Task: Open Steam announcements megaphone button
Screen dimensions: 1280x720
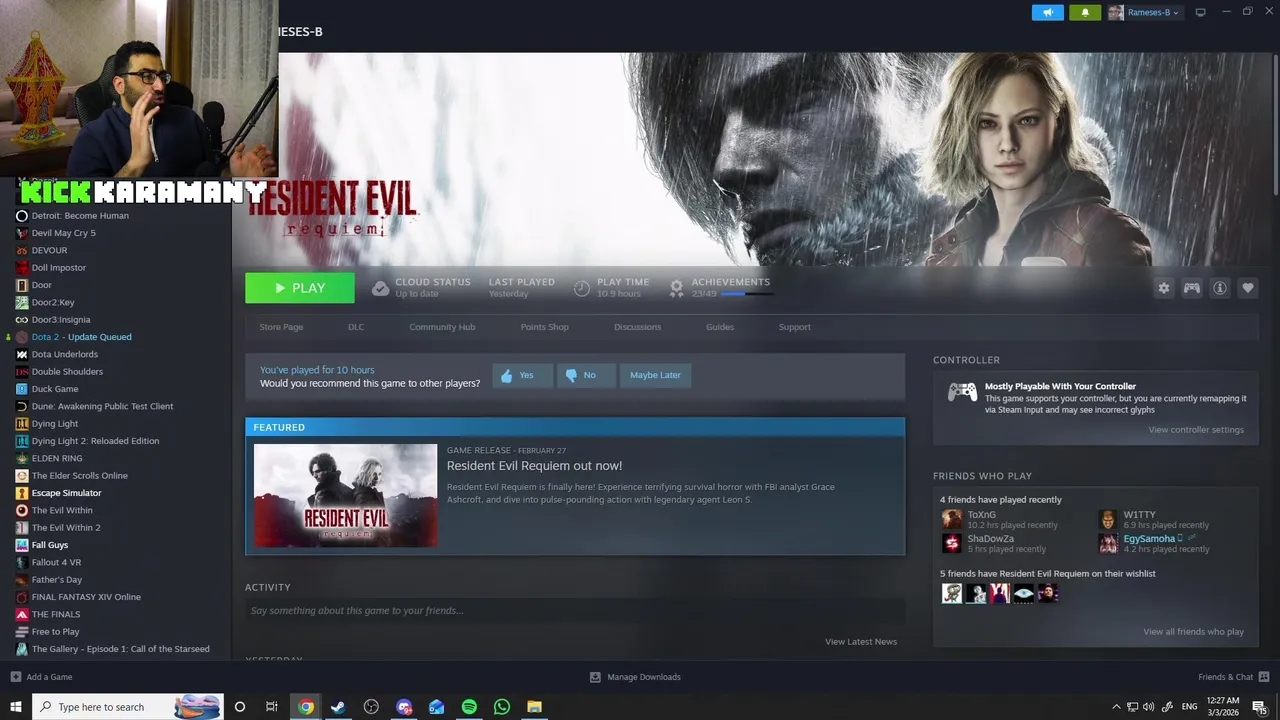Action: [x=1047, y=13]
